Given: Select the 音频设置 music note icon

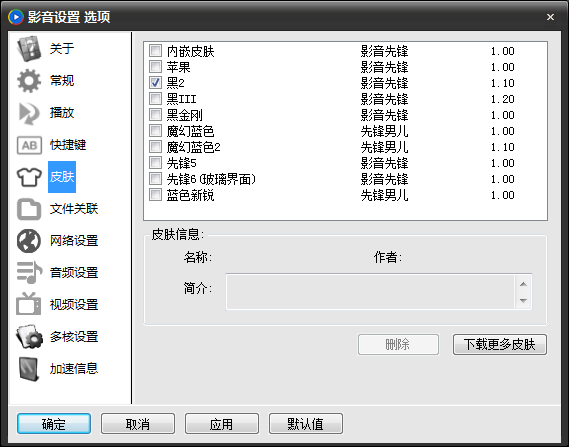Looking at the screenshot, I should point(29,272).
